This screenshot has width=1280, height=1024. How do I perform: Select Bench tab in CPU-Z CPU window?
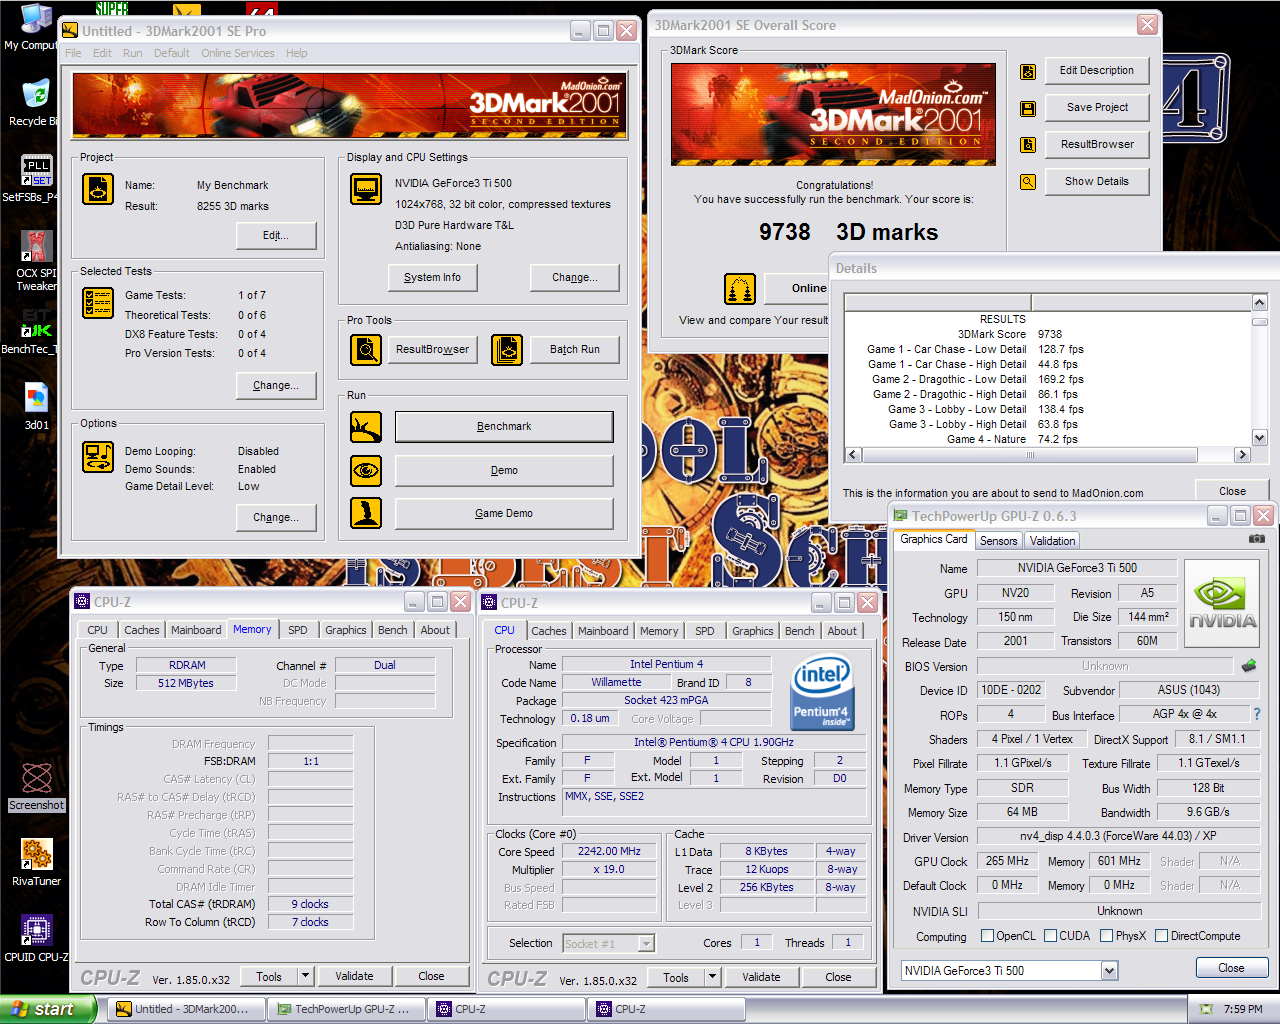[x=799, y=631]
